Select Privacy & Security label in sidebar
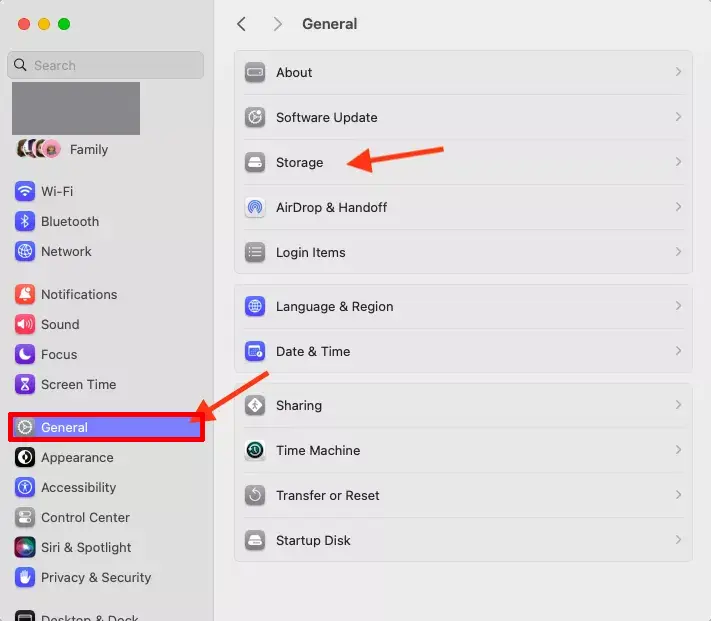This screenshot has width=711, height=621. coord(96,577)
